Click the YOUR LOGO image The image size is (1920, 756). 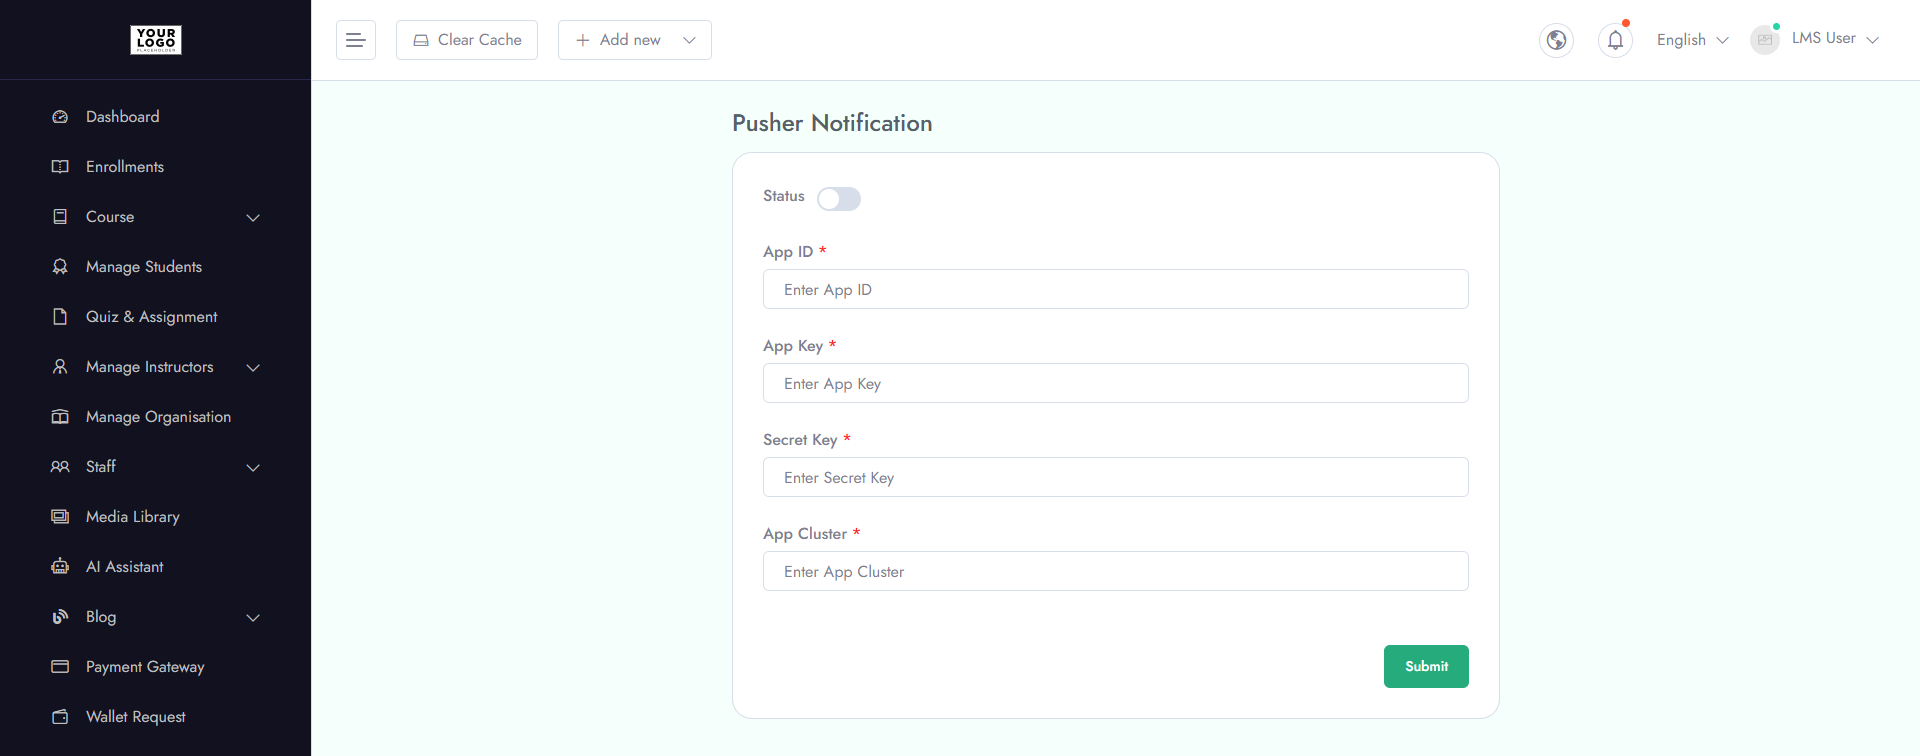coord(156,40)
